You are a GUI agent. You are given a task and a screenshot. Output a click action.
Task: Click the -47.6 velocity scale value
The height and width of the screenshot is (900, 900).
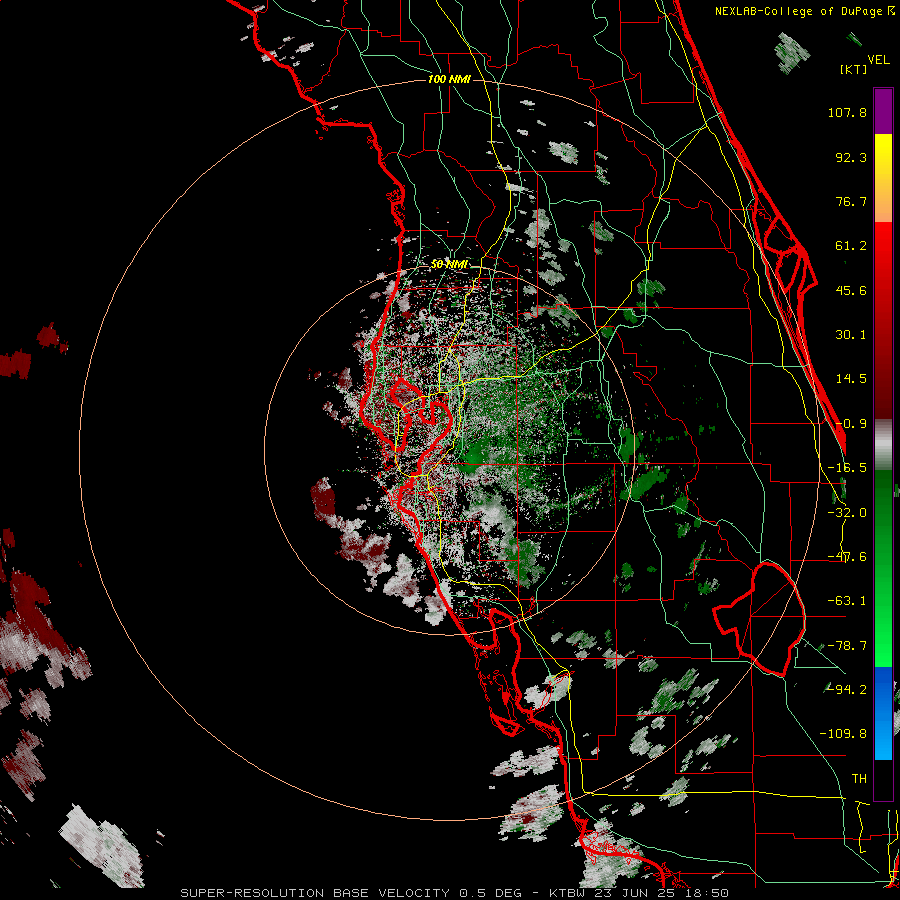point(847,557)
